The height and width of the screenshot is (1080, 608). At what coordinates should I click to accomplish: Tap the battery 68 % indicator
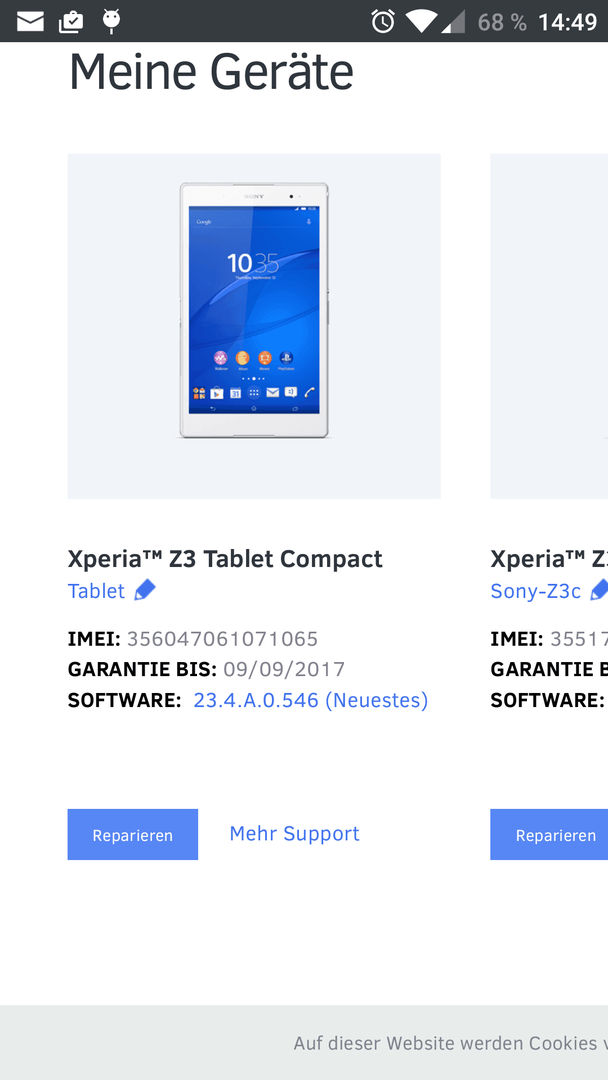click(x=502, y=22)
